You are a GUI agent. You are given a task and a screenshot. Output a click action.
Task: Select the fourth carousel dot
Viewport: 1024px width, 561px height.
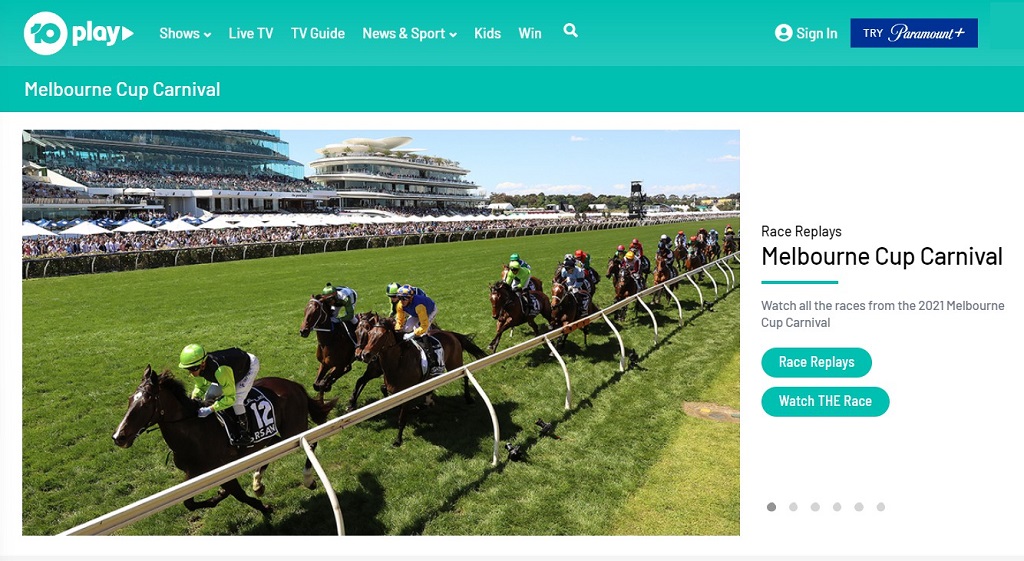(x=837, y=507)
